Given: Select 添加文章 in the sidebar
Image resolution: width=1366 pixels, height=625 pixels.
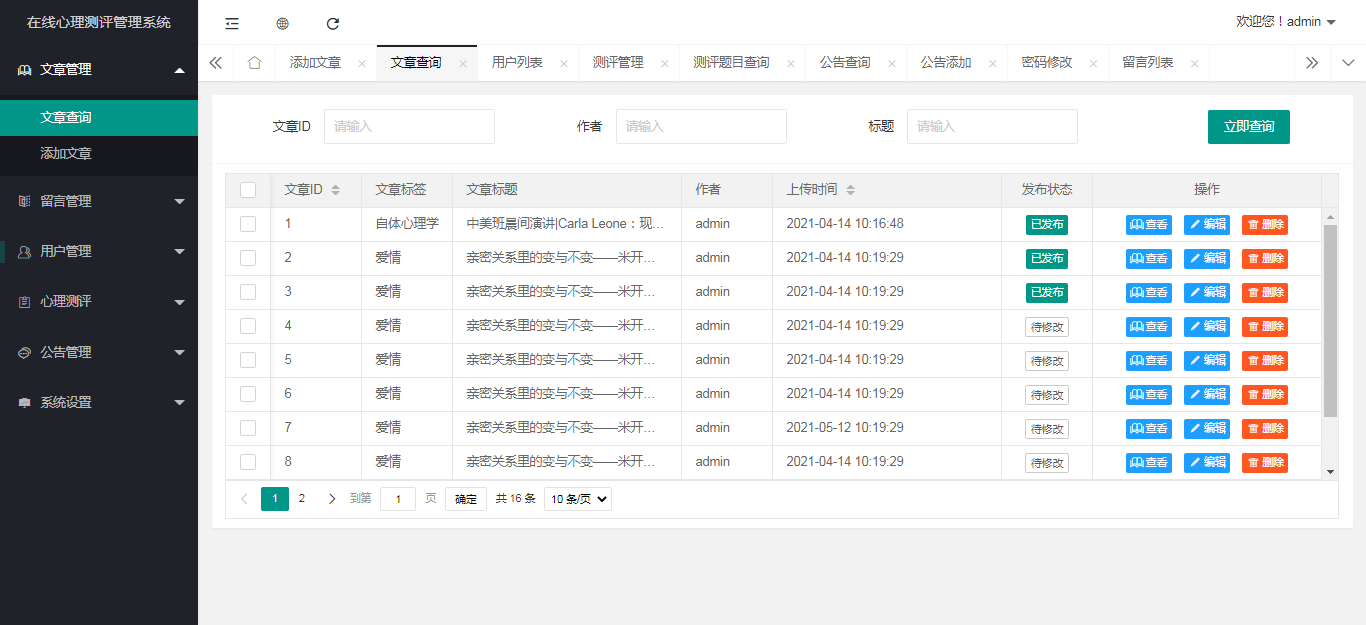Looking at the screenshot, I should coord(66,154).
